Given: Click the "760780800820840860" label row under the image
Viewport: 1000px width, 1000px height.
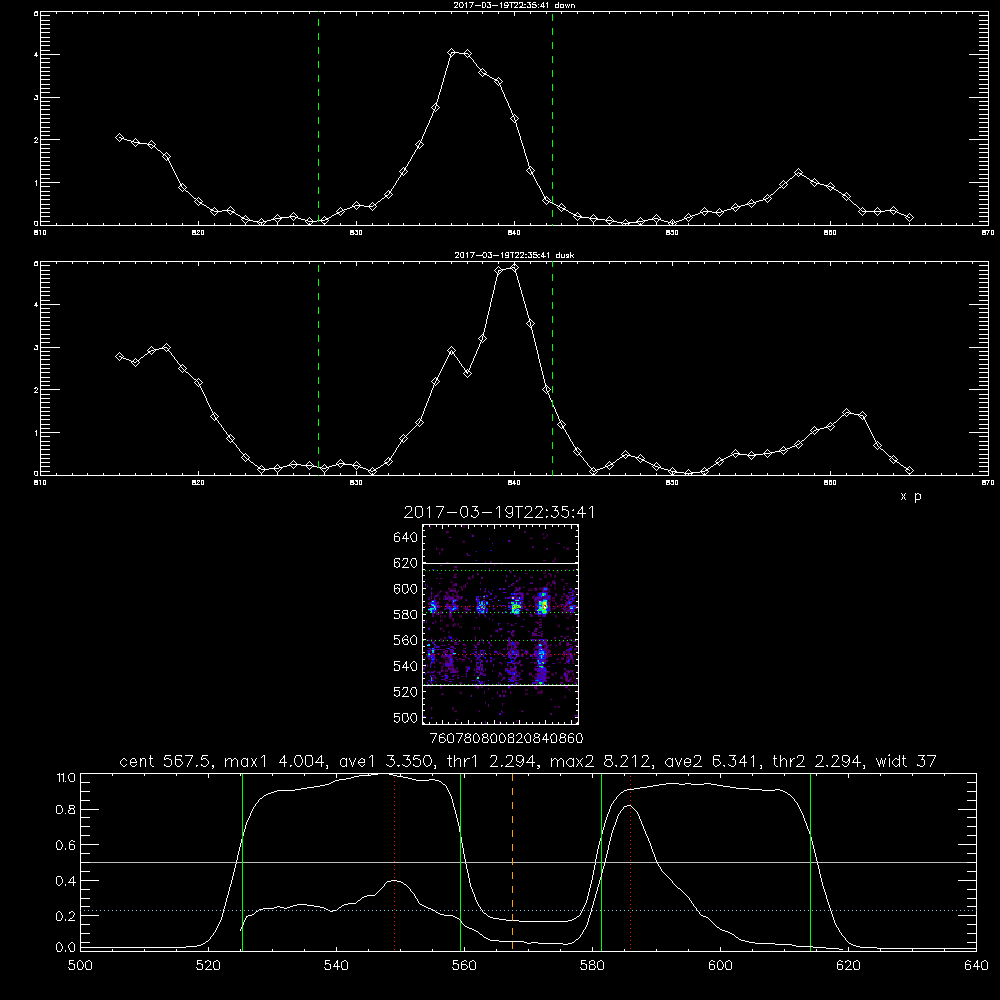Looking at the screenshot, I should tap(507, 738).
